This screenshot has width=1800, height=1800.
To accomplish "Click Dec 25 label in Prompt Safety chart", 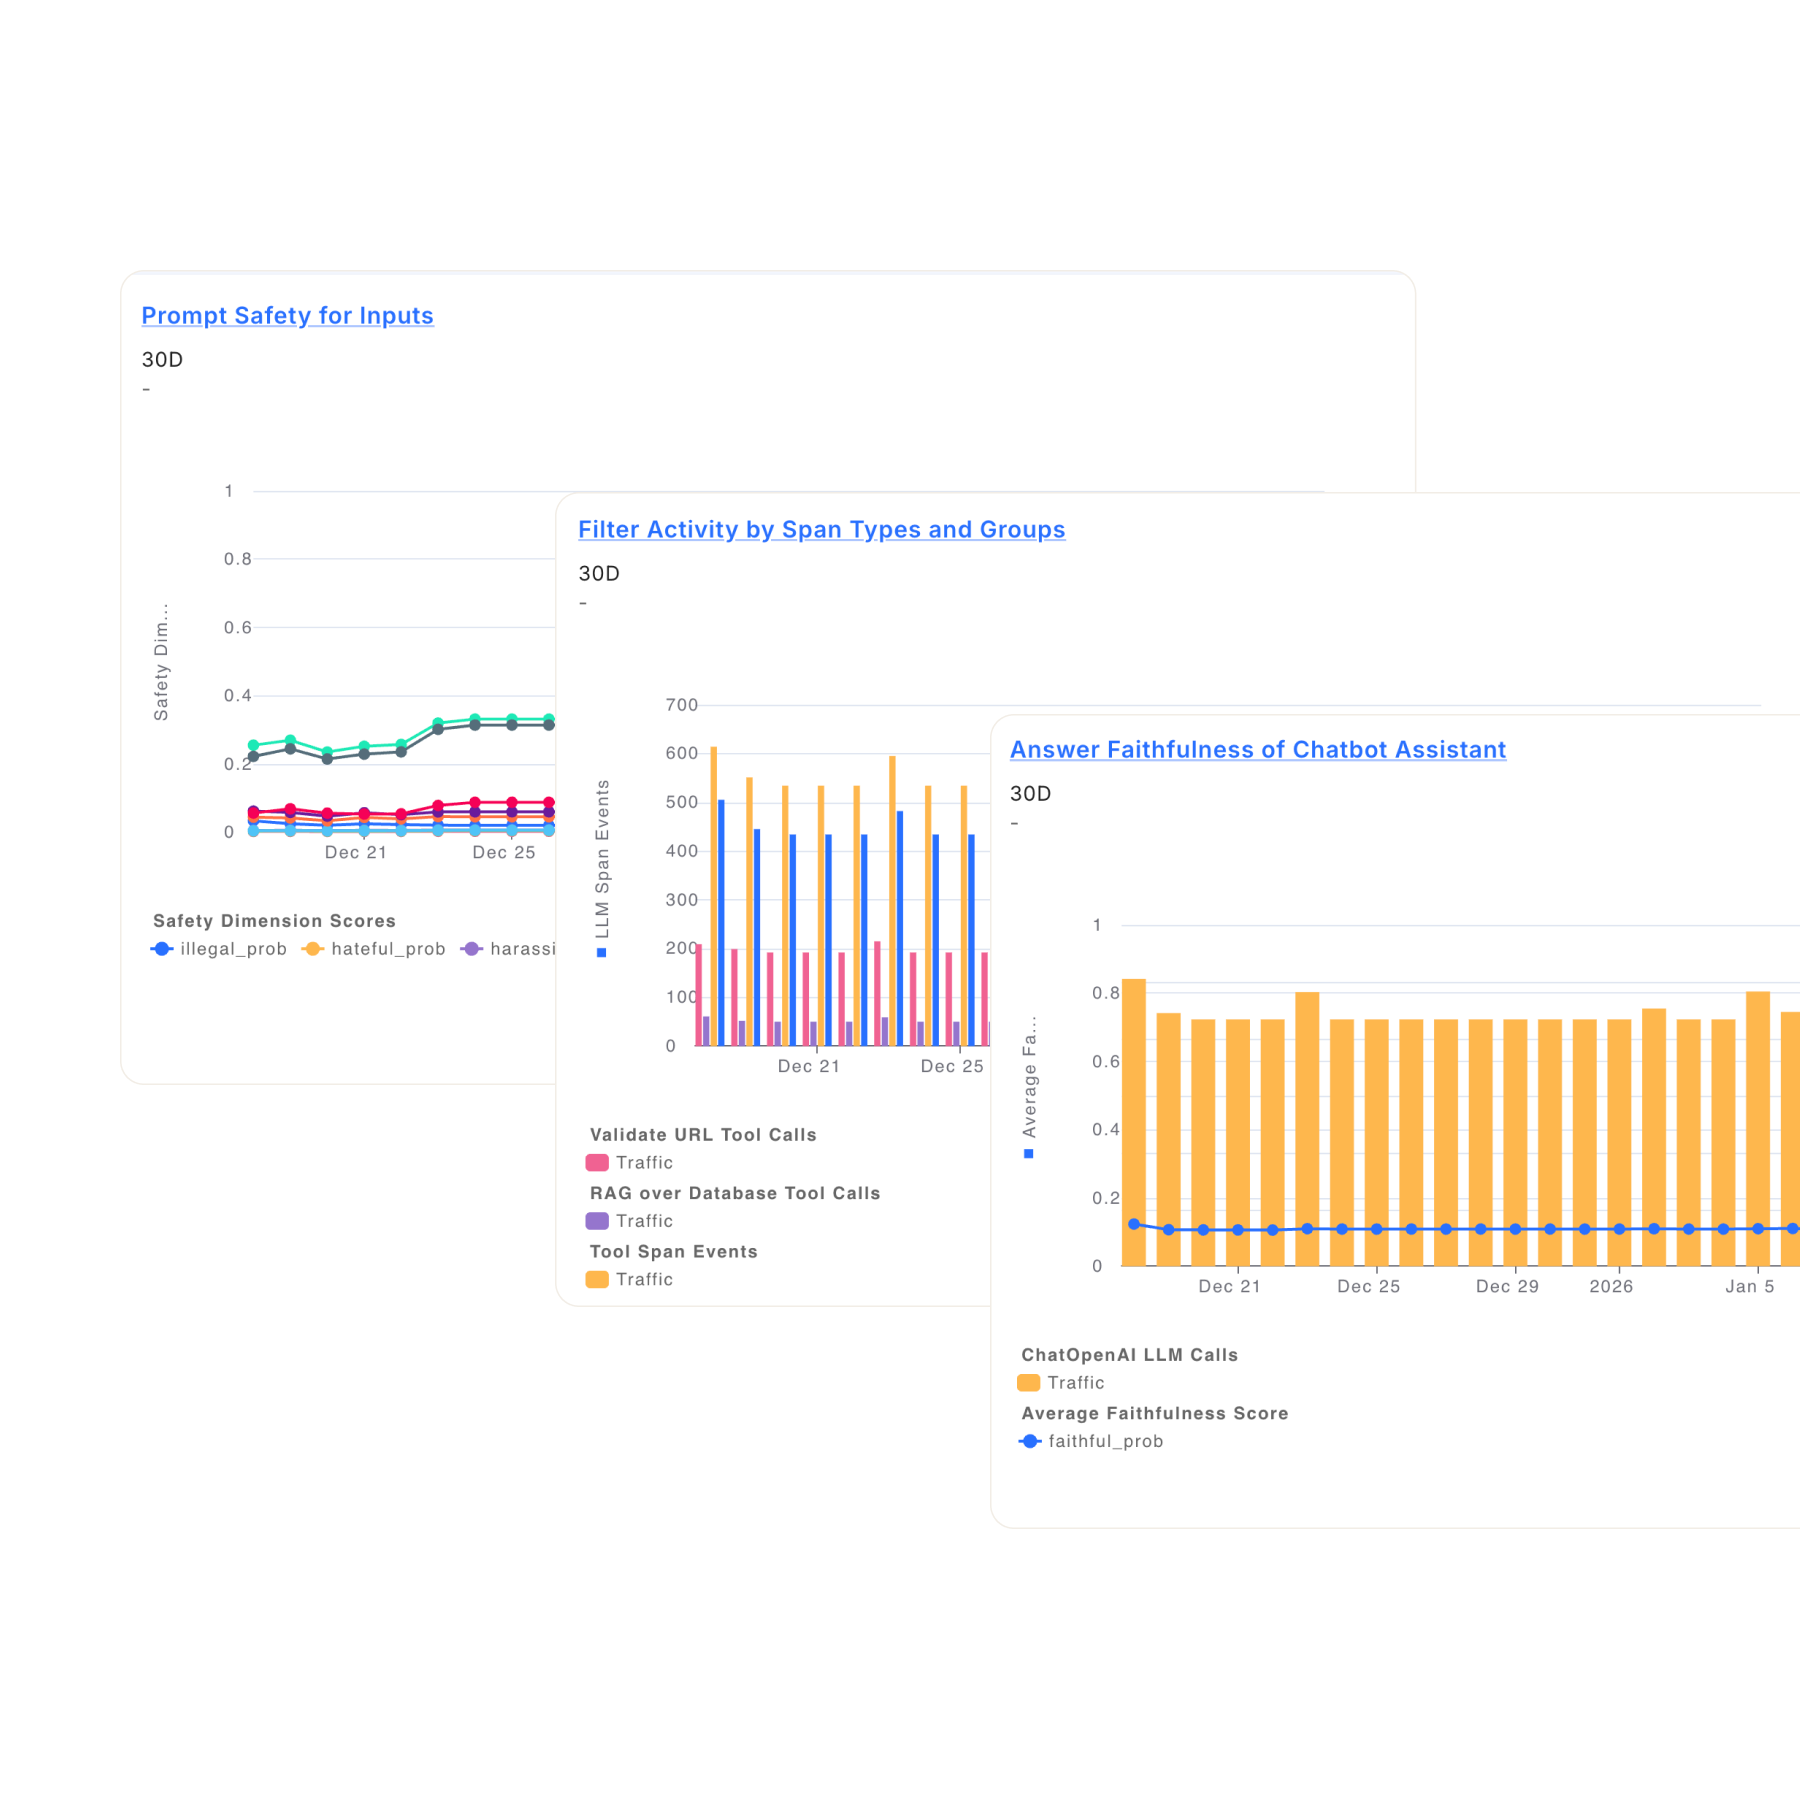I will pos(504,853).
